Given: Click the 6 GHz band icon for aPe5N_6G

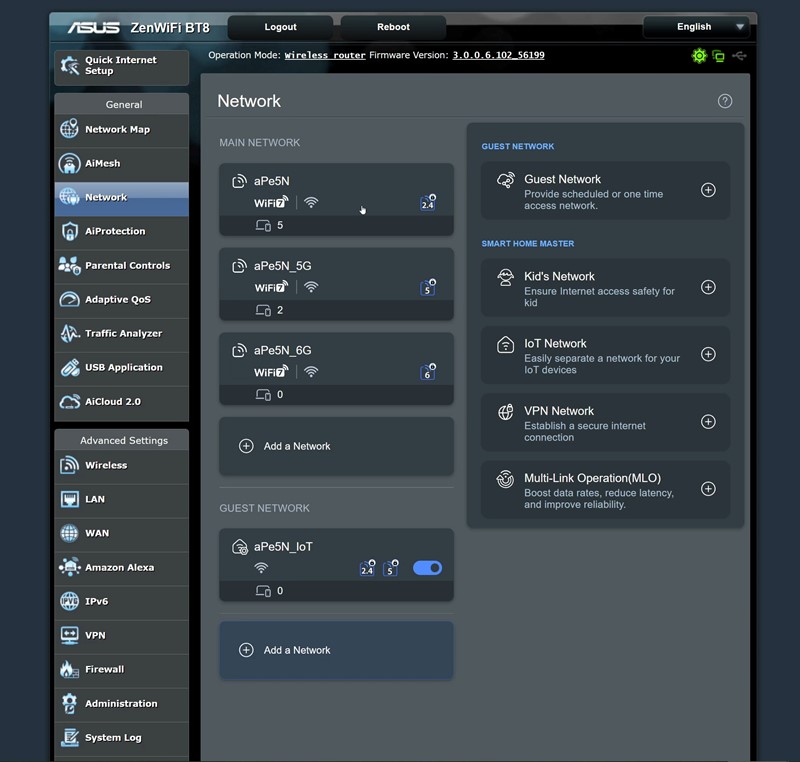Looking at the screenshot, I should pos(428,372).
